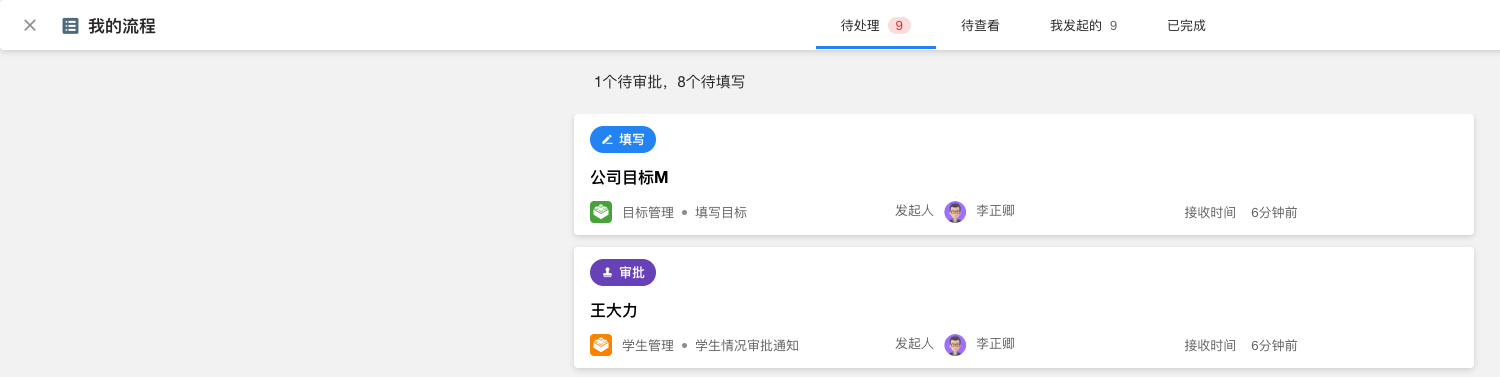The width and height of the screenshot is (1500, 377).
Task: Click the red 9 badge on 待处理
Action: tap(899, 26)
